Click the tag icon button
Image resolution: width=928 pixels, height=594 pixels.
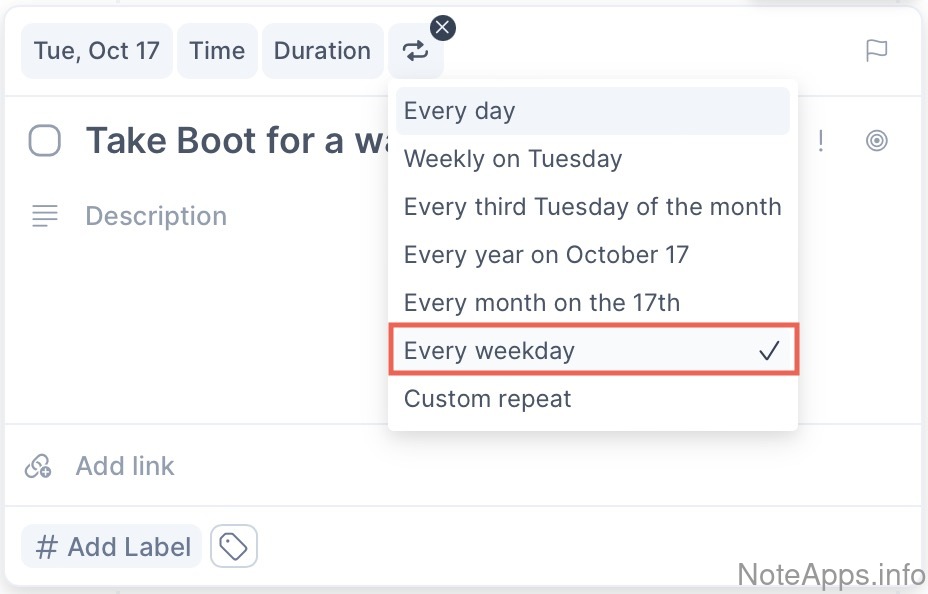click(234, 547)
